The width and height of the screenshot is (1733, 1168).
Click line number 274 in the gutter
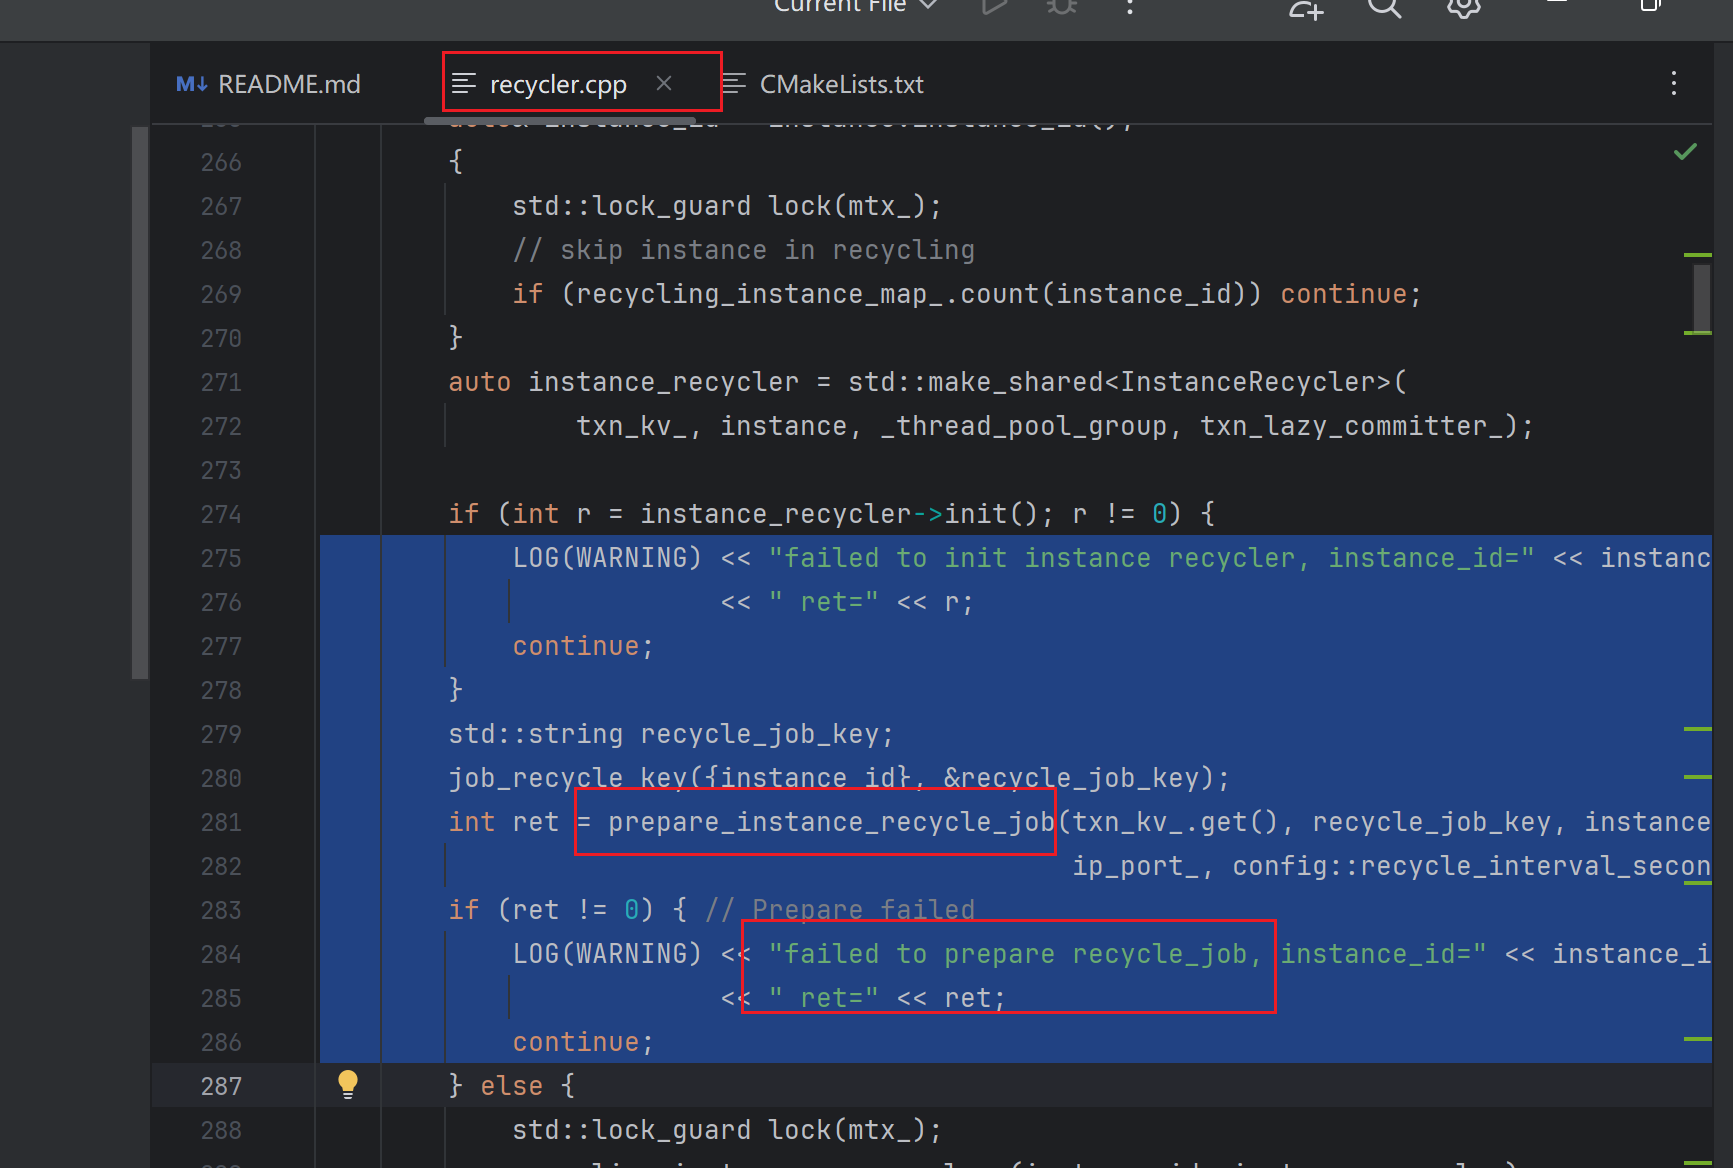(221, 514)
